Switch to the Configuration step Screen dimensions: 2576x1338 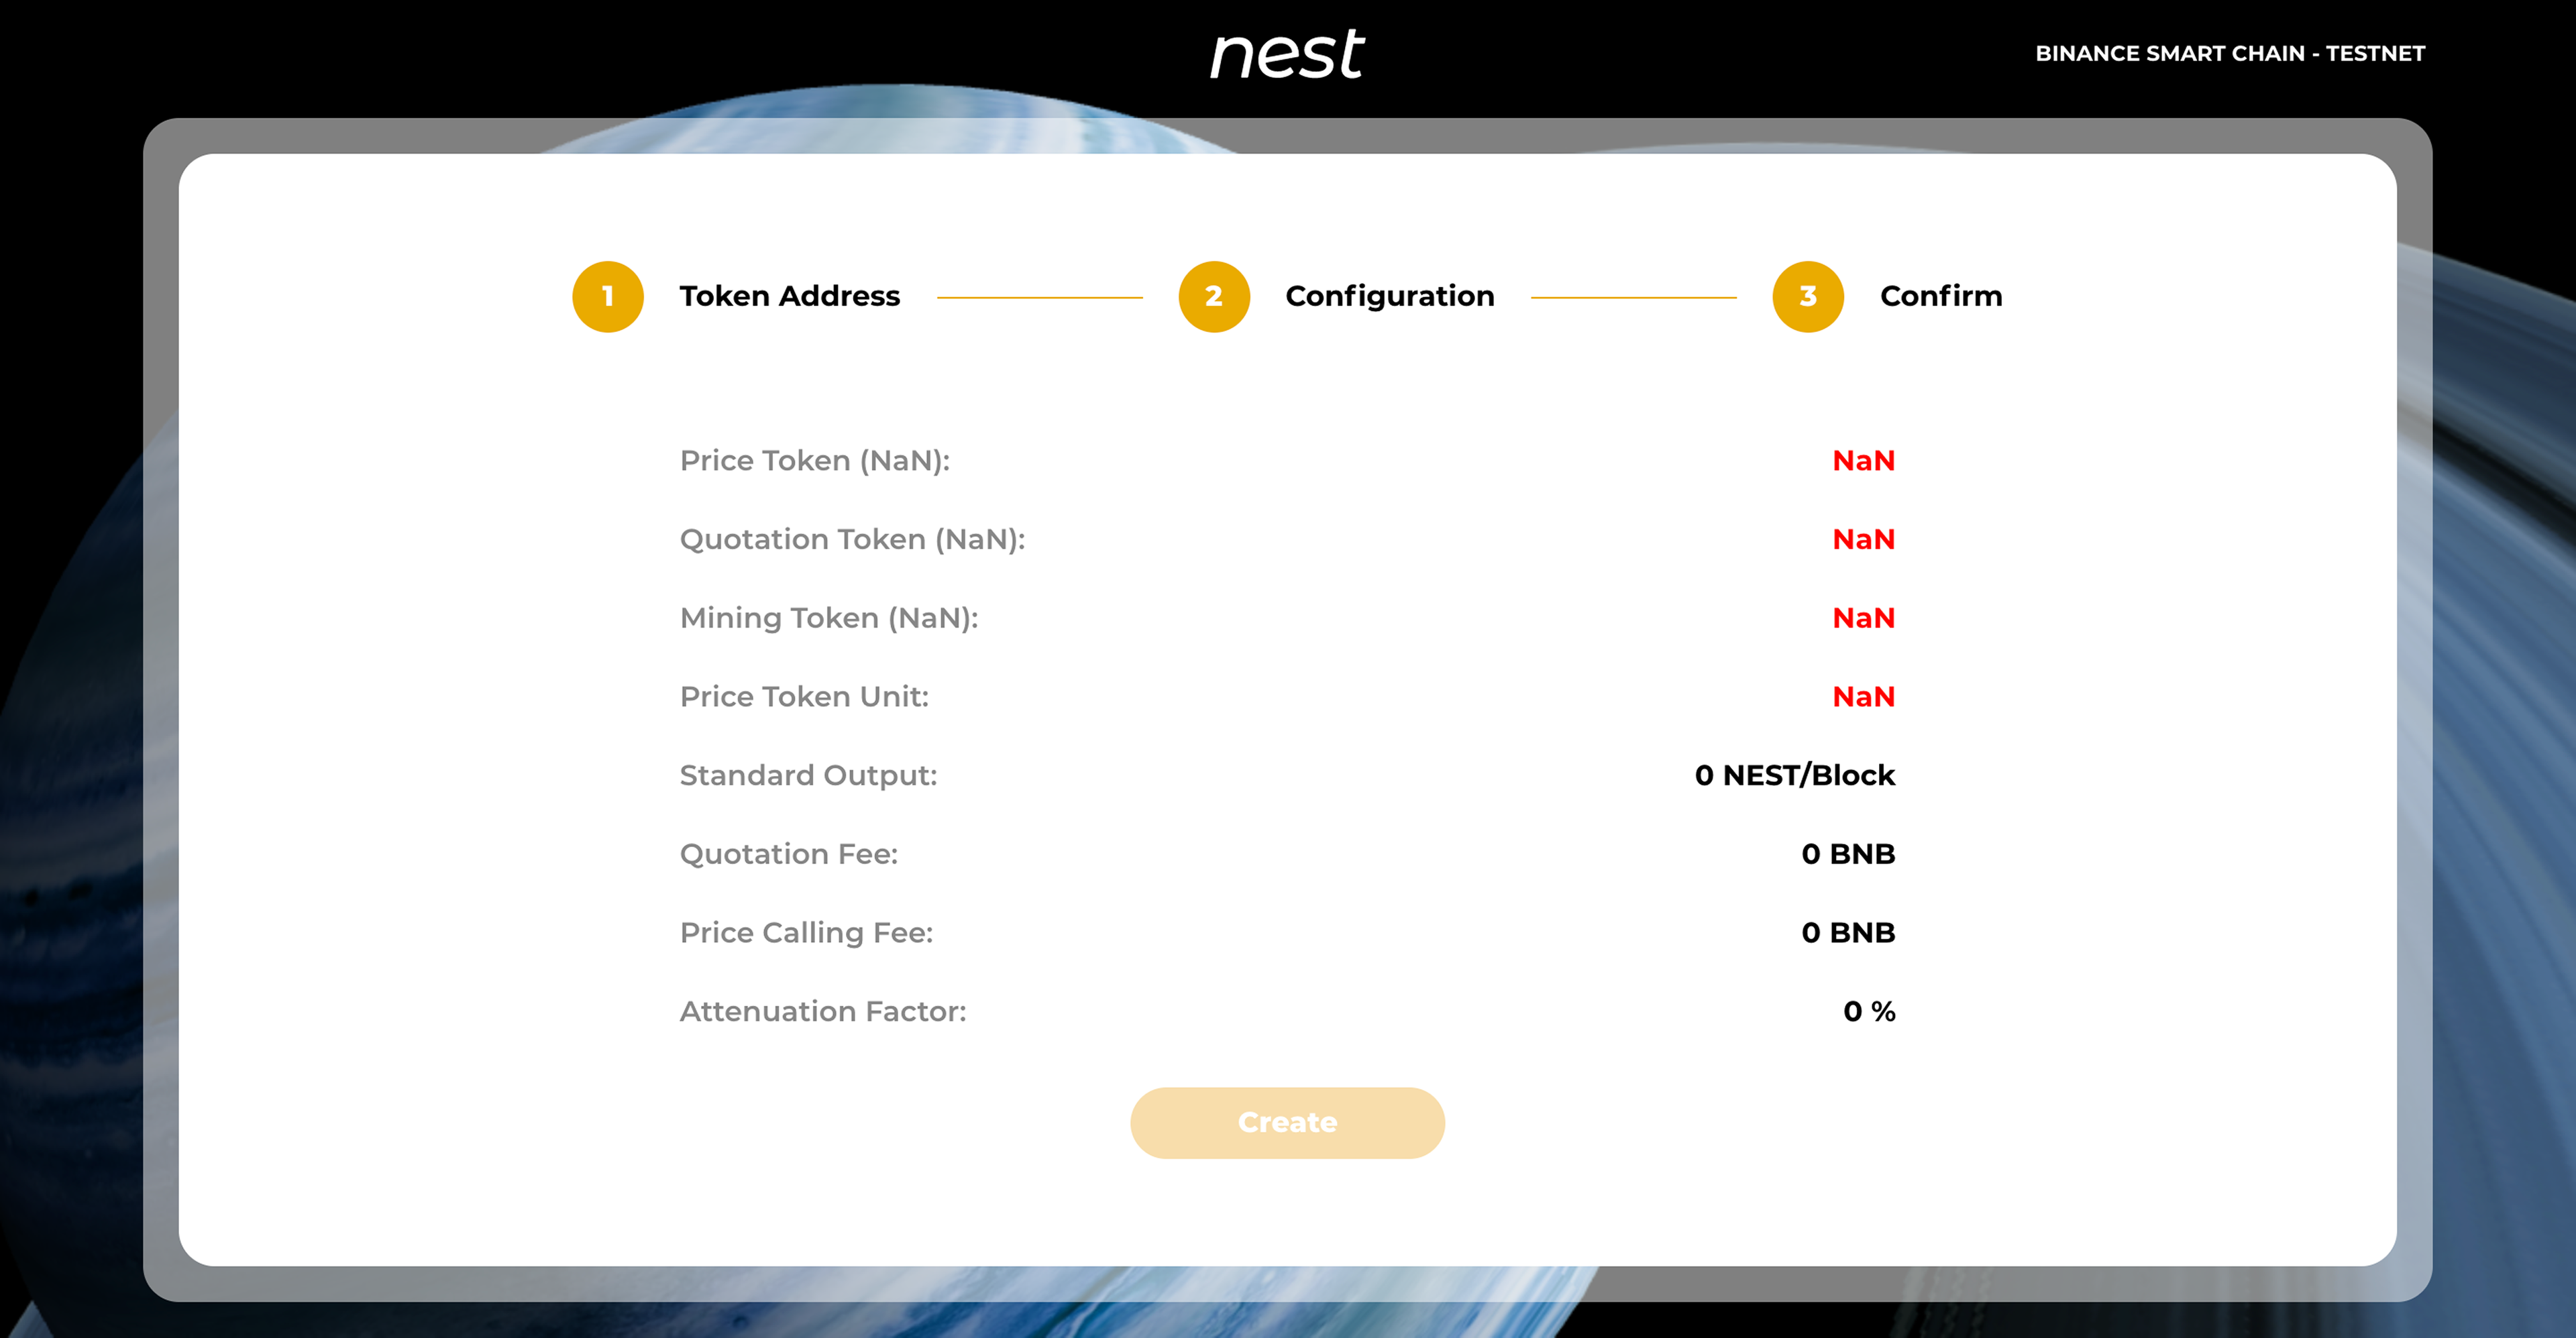point(1389,296)
